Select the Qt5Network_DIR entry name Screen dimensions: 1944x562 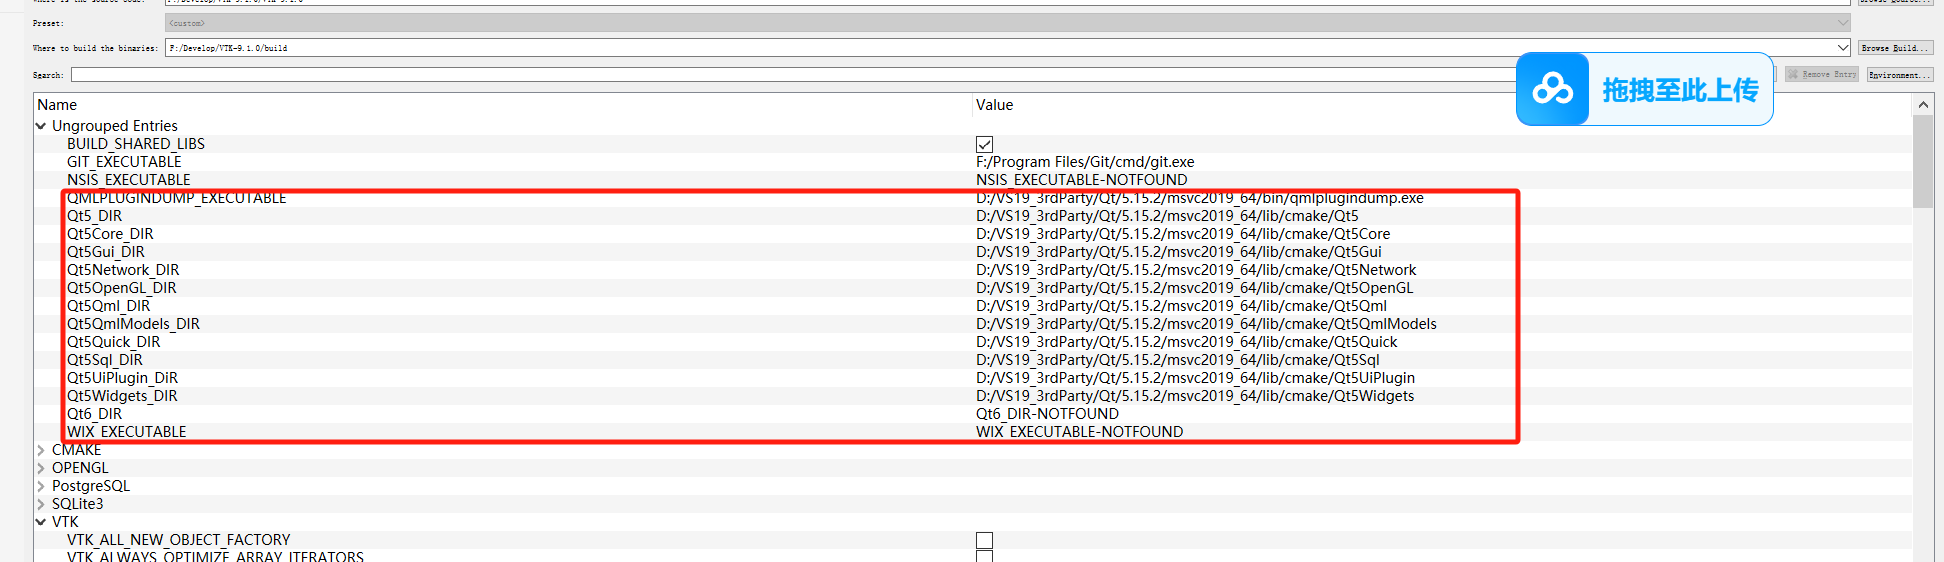(123, 270)
